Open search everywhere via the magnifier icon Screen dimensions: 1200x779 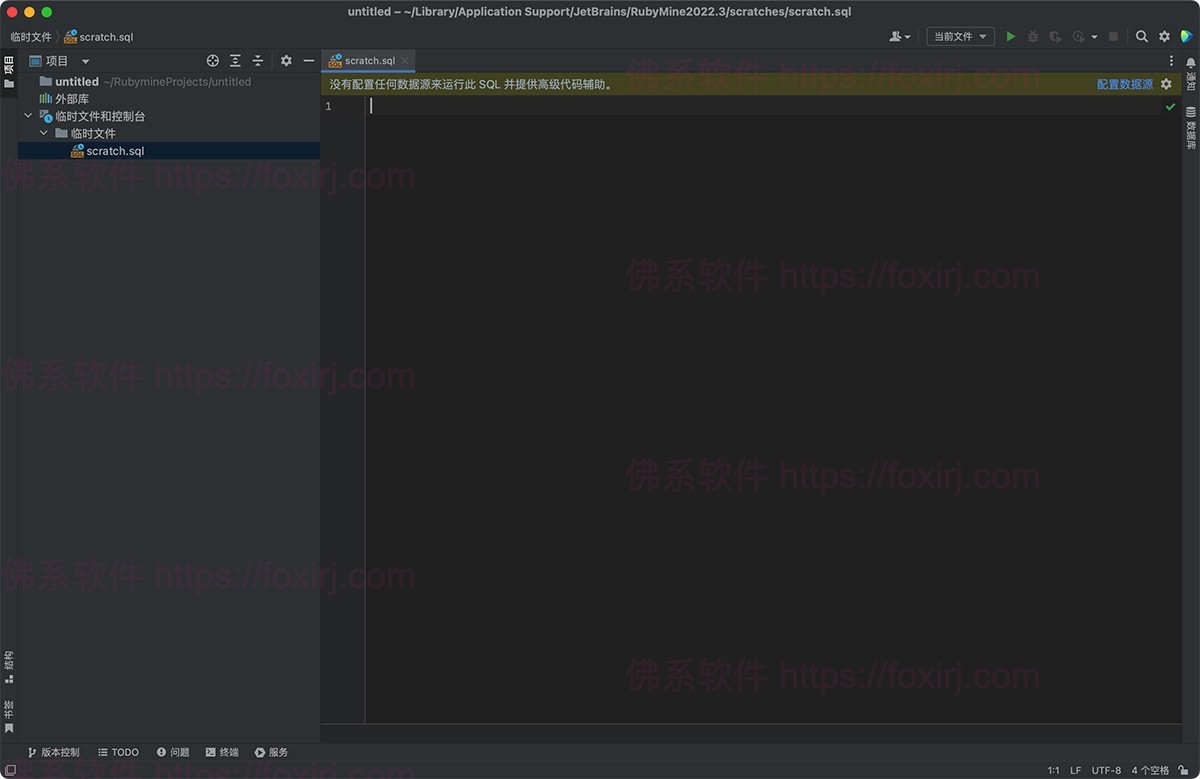coord(1142,36)
